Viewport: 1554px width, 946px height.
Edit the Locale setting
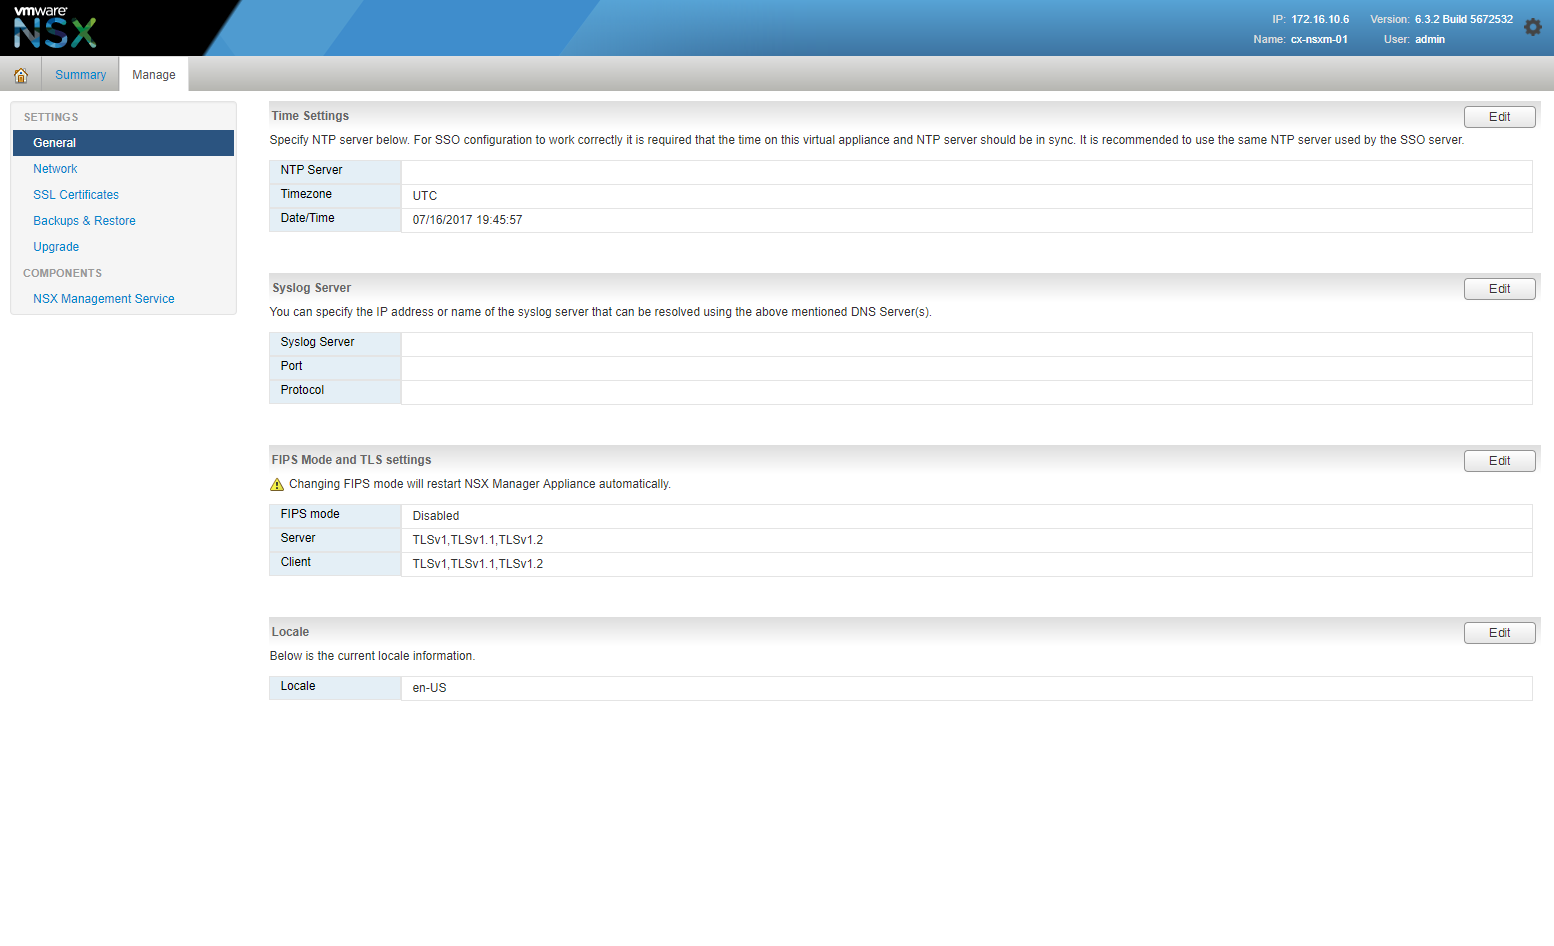pyautogui.click(x=1499, y=633)
